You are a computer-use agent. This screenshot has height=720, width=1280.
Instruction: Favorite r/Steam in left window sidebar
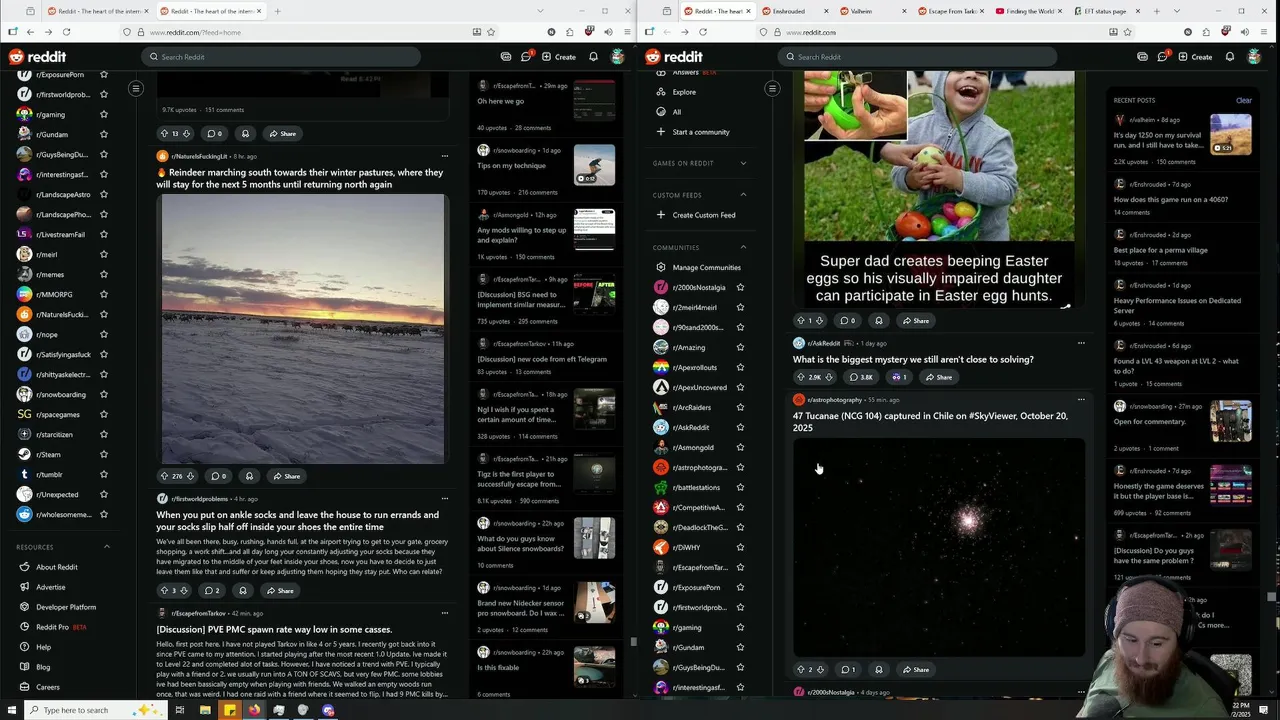[x=103, y=454]
